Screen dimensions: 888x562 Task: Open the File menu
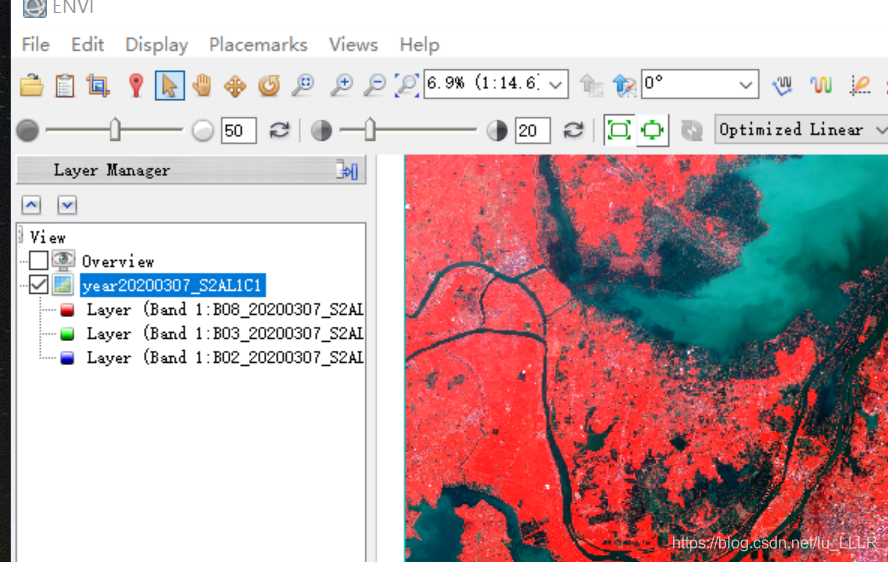(x=36, y=44)
